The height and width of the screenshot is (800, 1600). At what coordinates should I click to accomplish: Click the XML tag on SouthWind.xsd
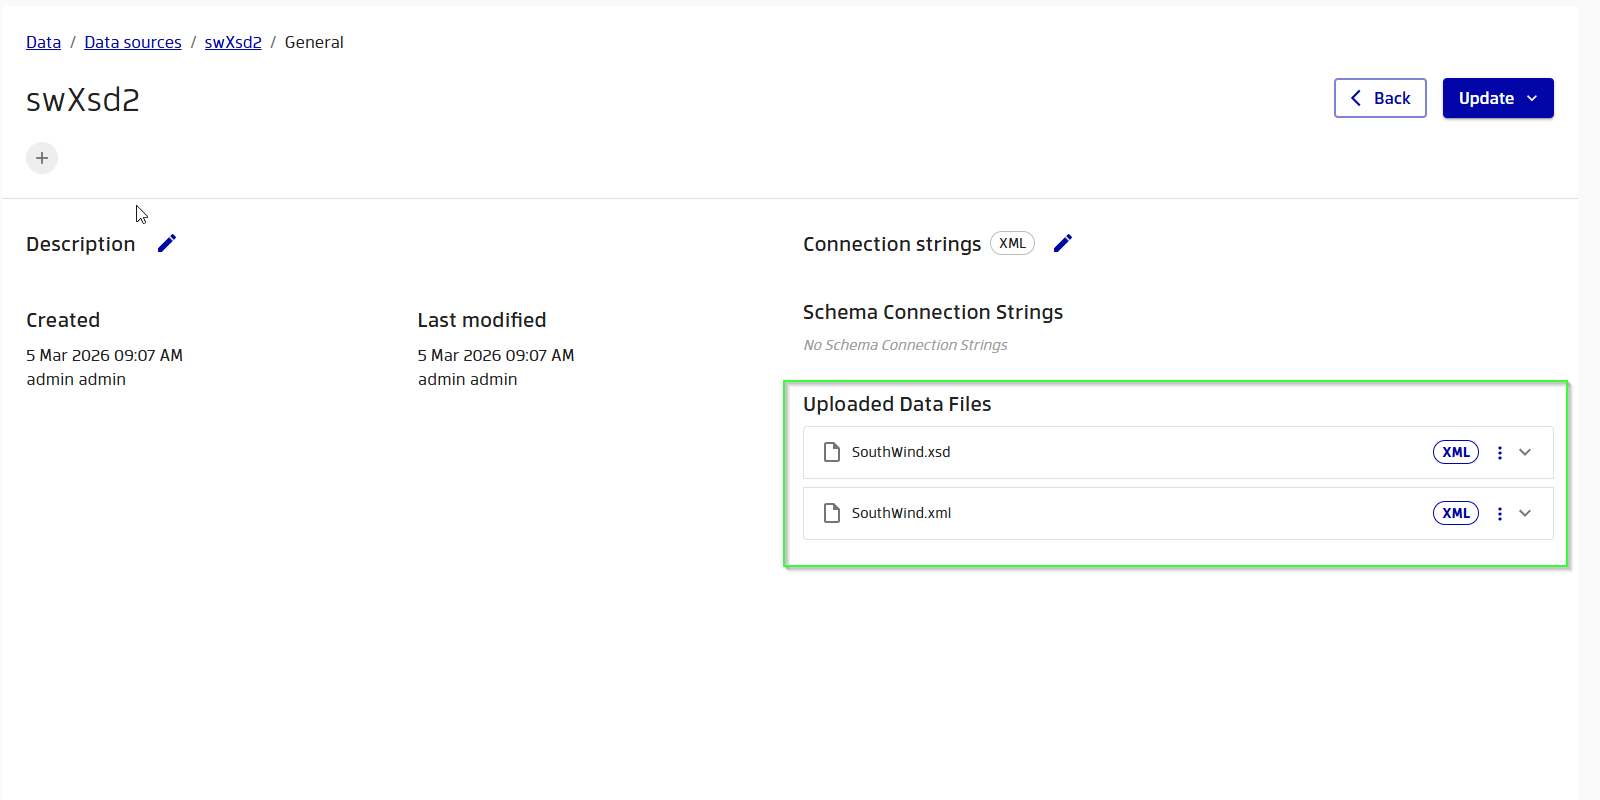[1455, 452]
